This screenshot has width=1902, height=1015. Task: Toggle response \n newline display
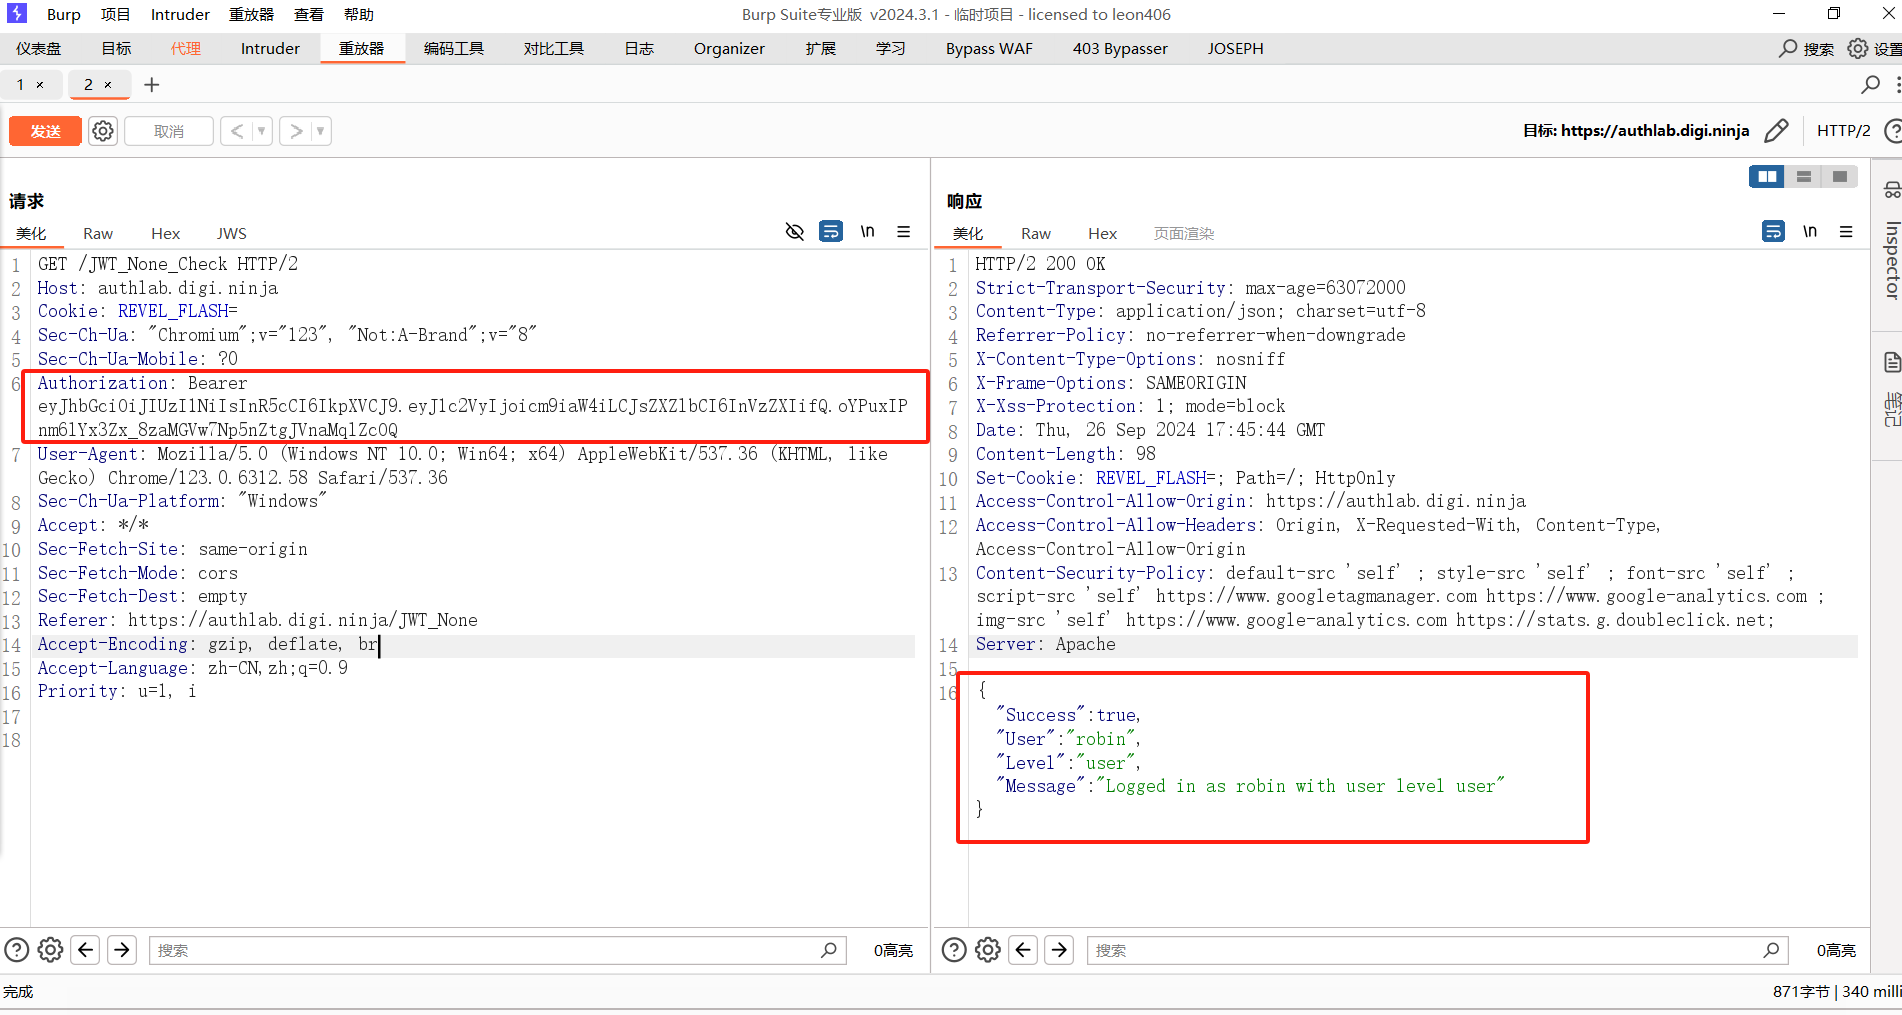coord(1810,232)
